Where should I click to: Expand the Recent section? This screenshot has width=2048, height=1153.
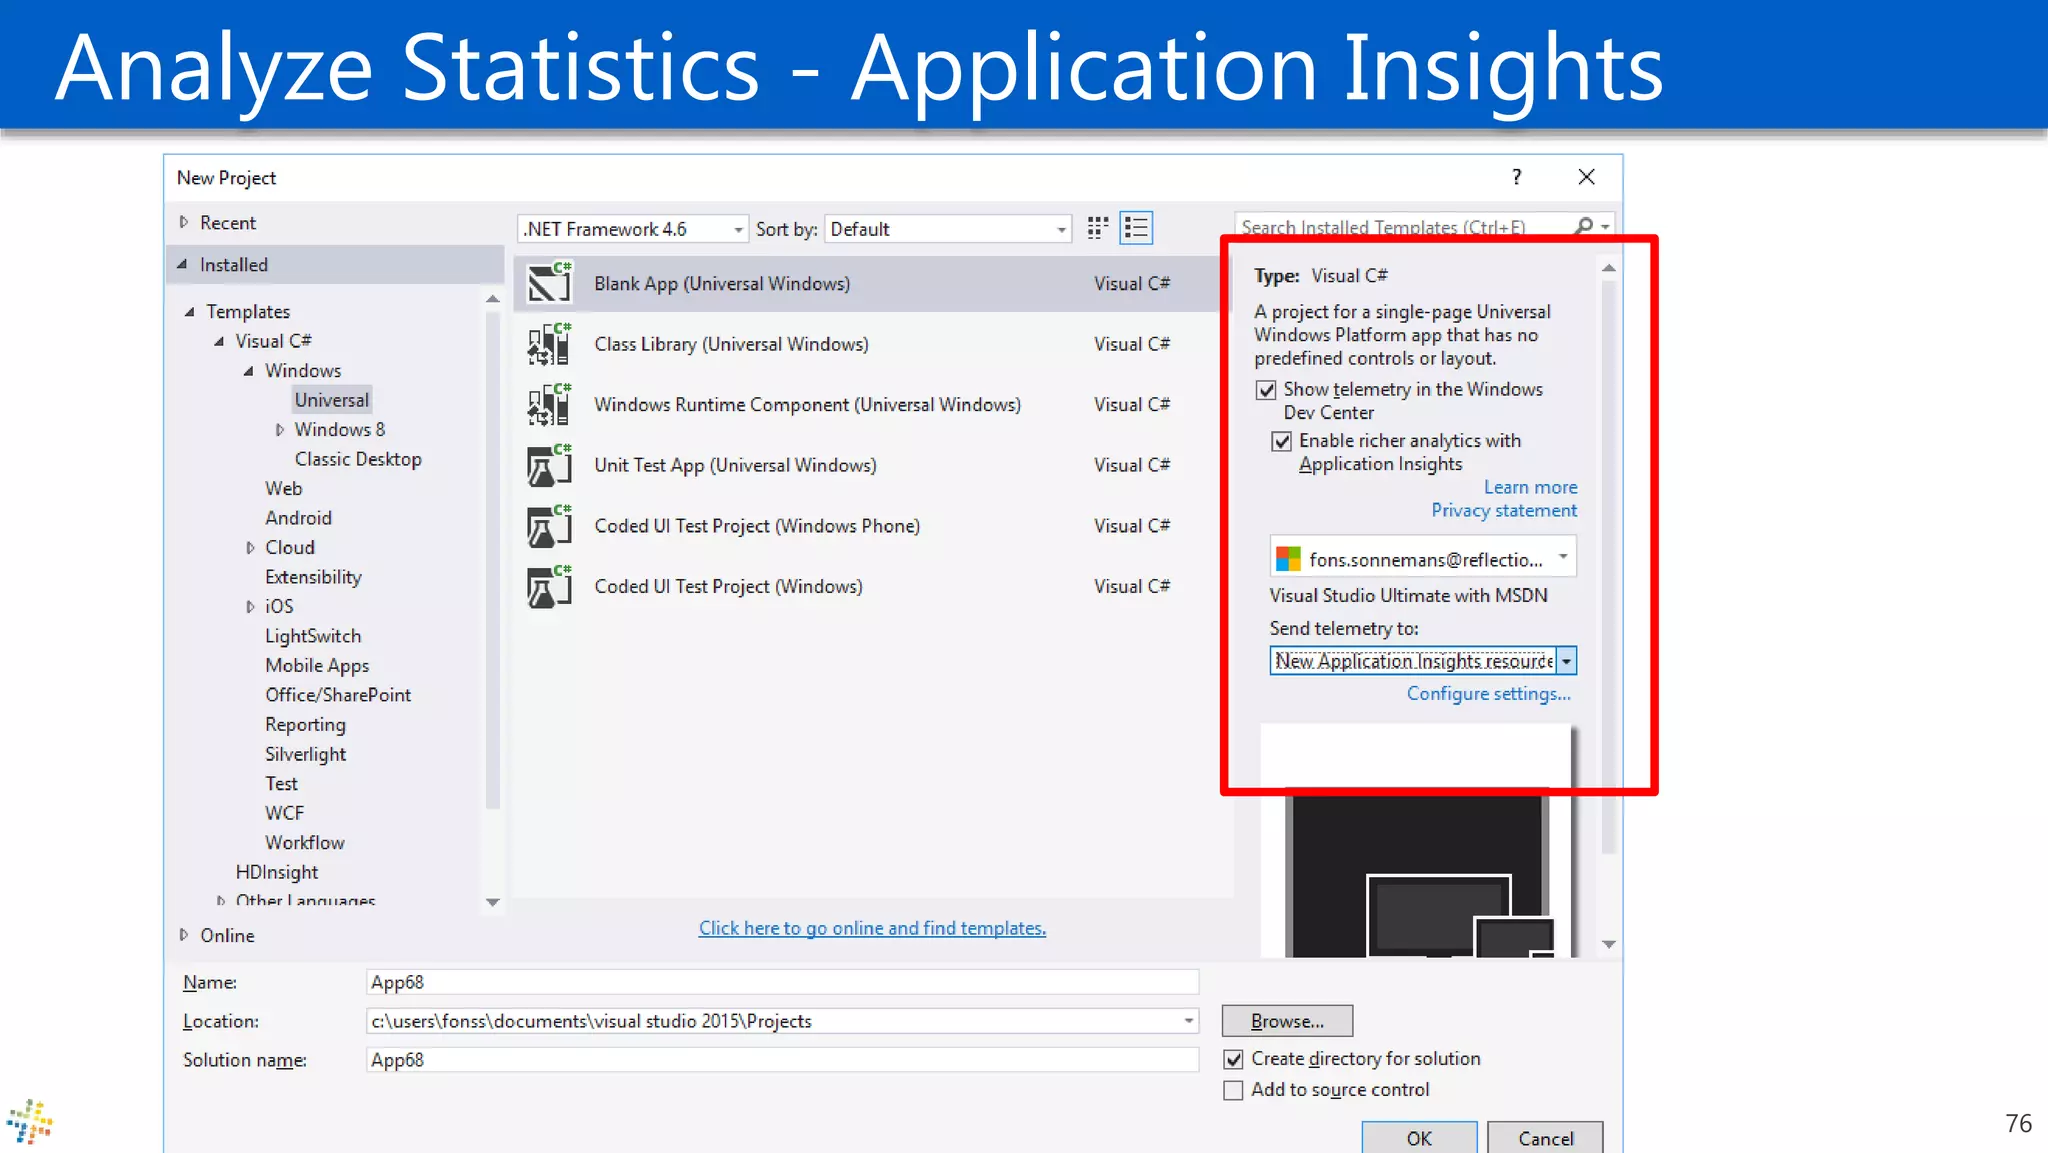point(184,222)
